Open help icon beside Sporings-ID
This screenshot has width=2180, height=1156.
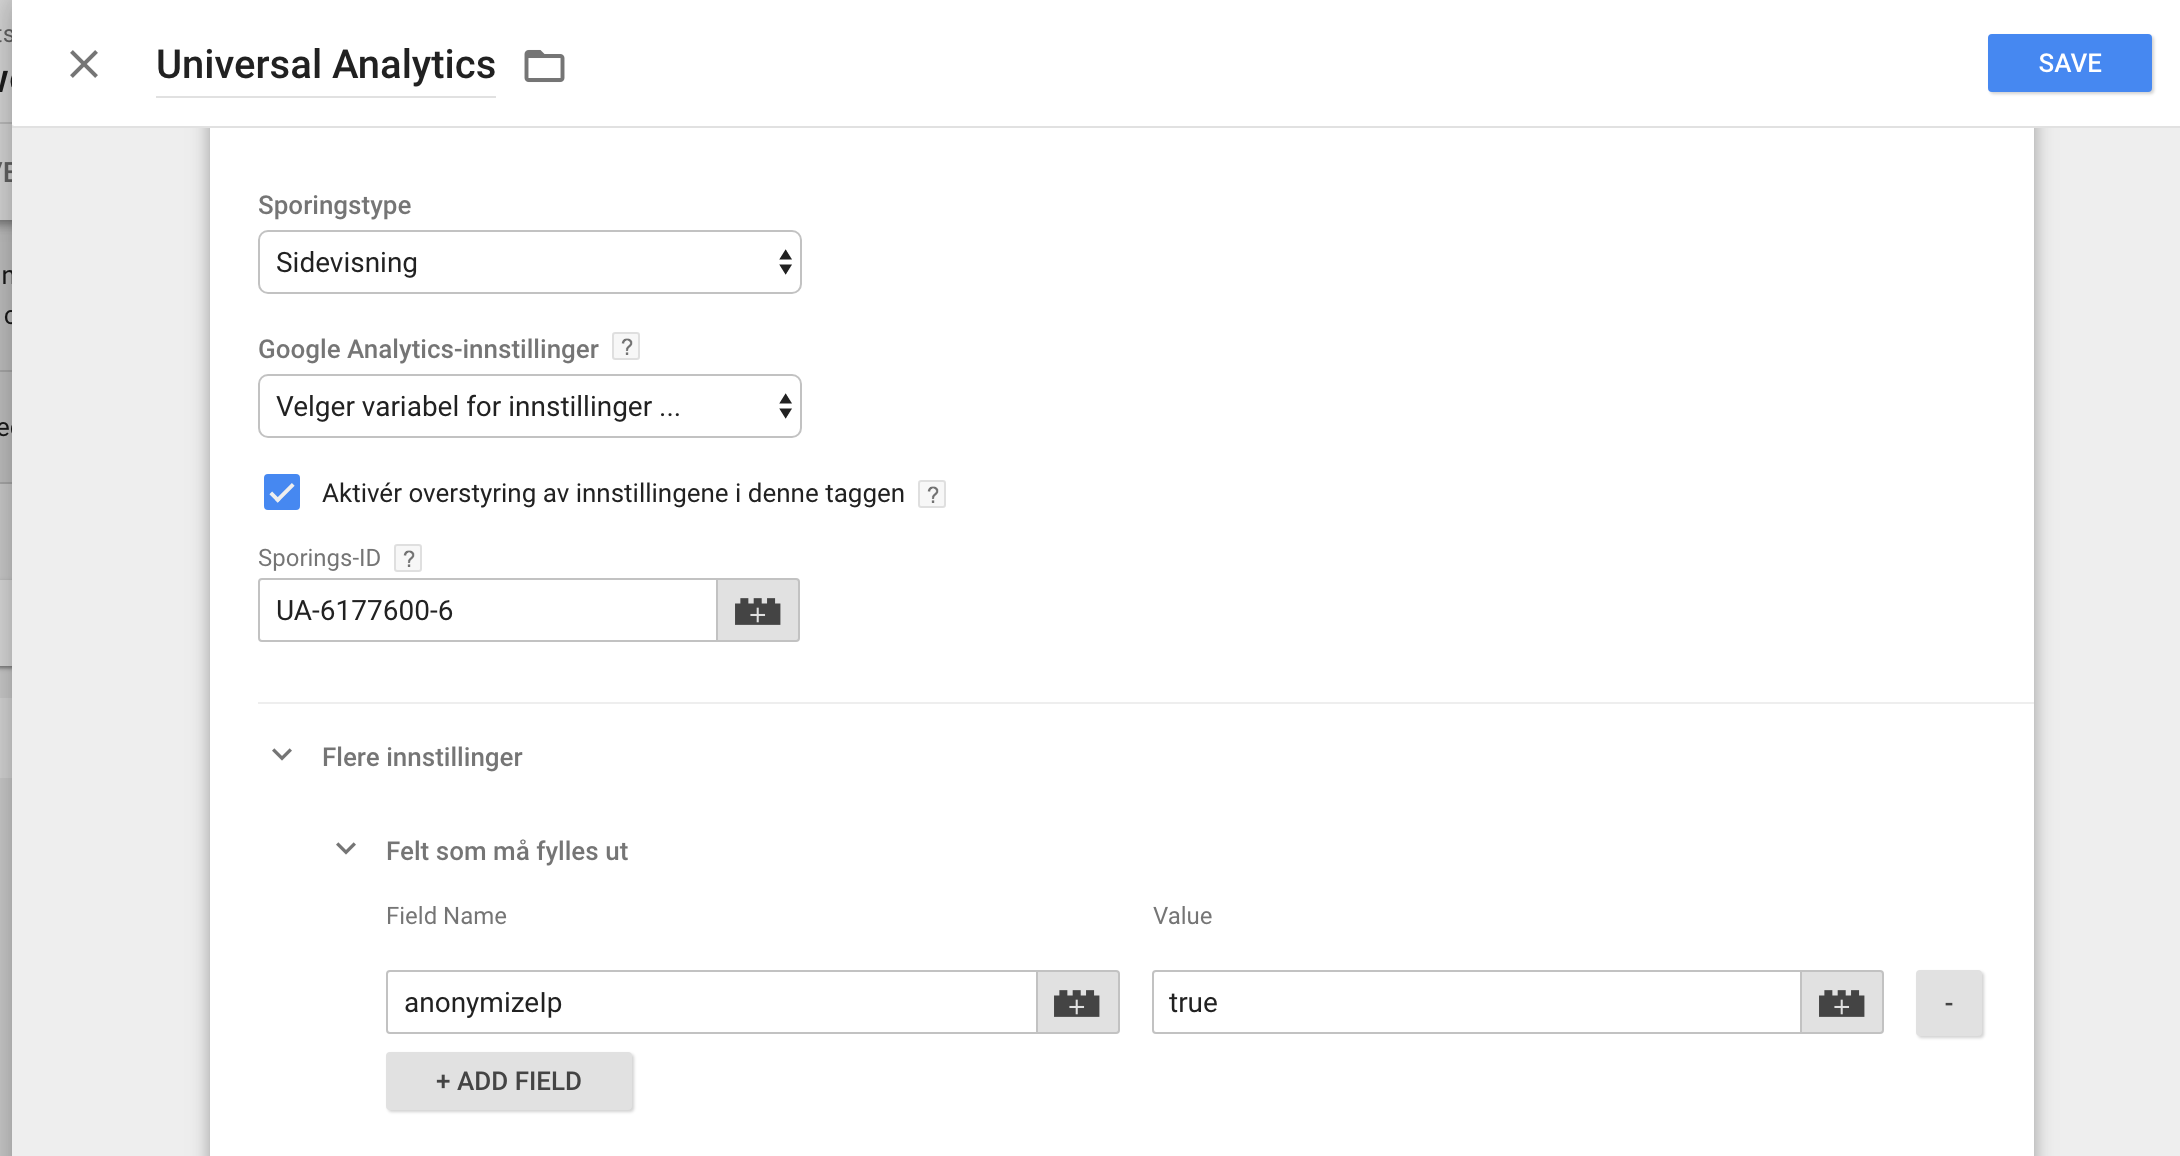tap(408, 558)
